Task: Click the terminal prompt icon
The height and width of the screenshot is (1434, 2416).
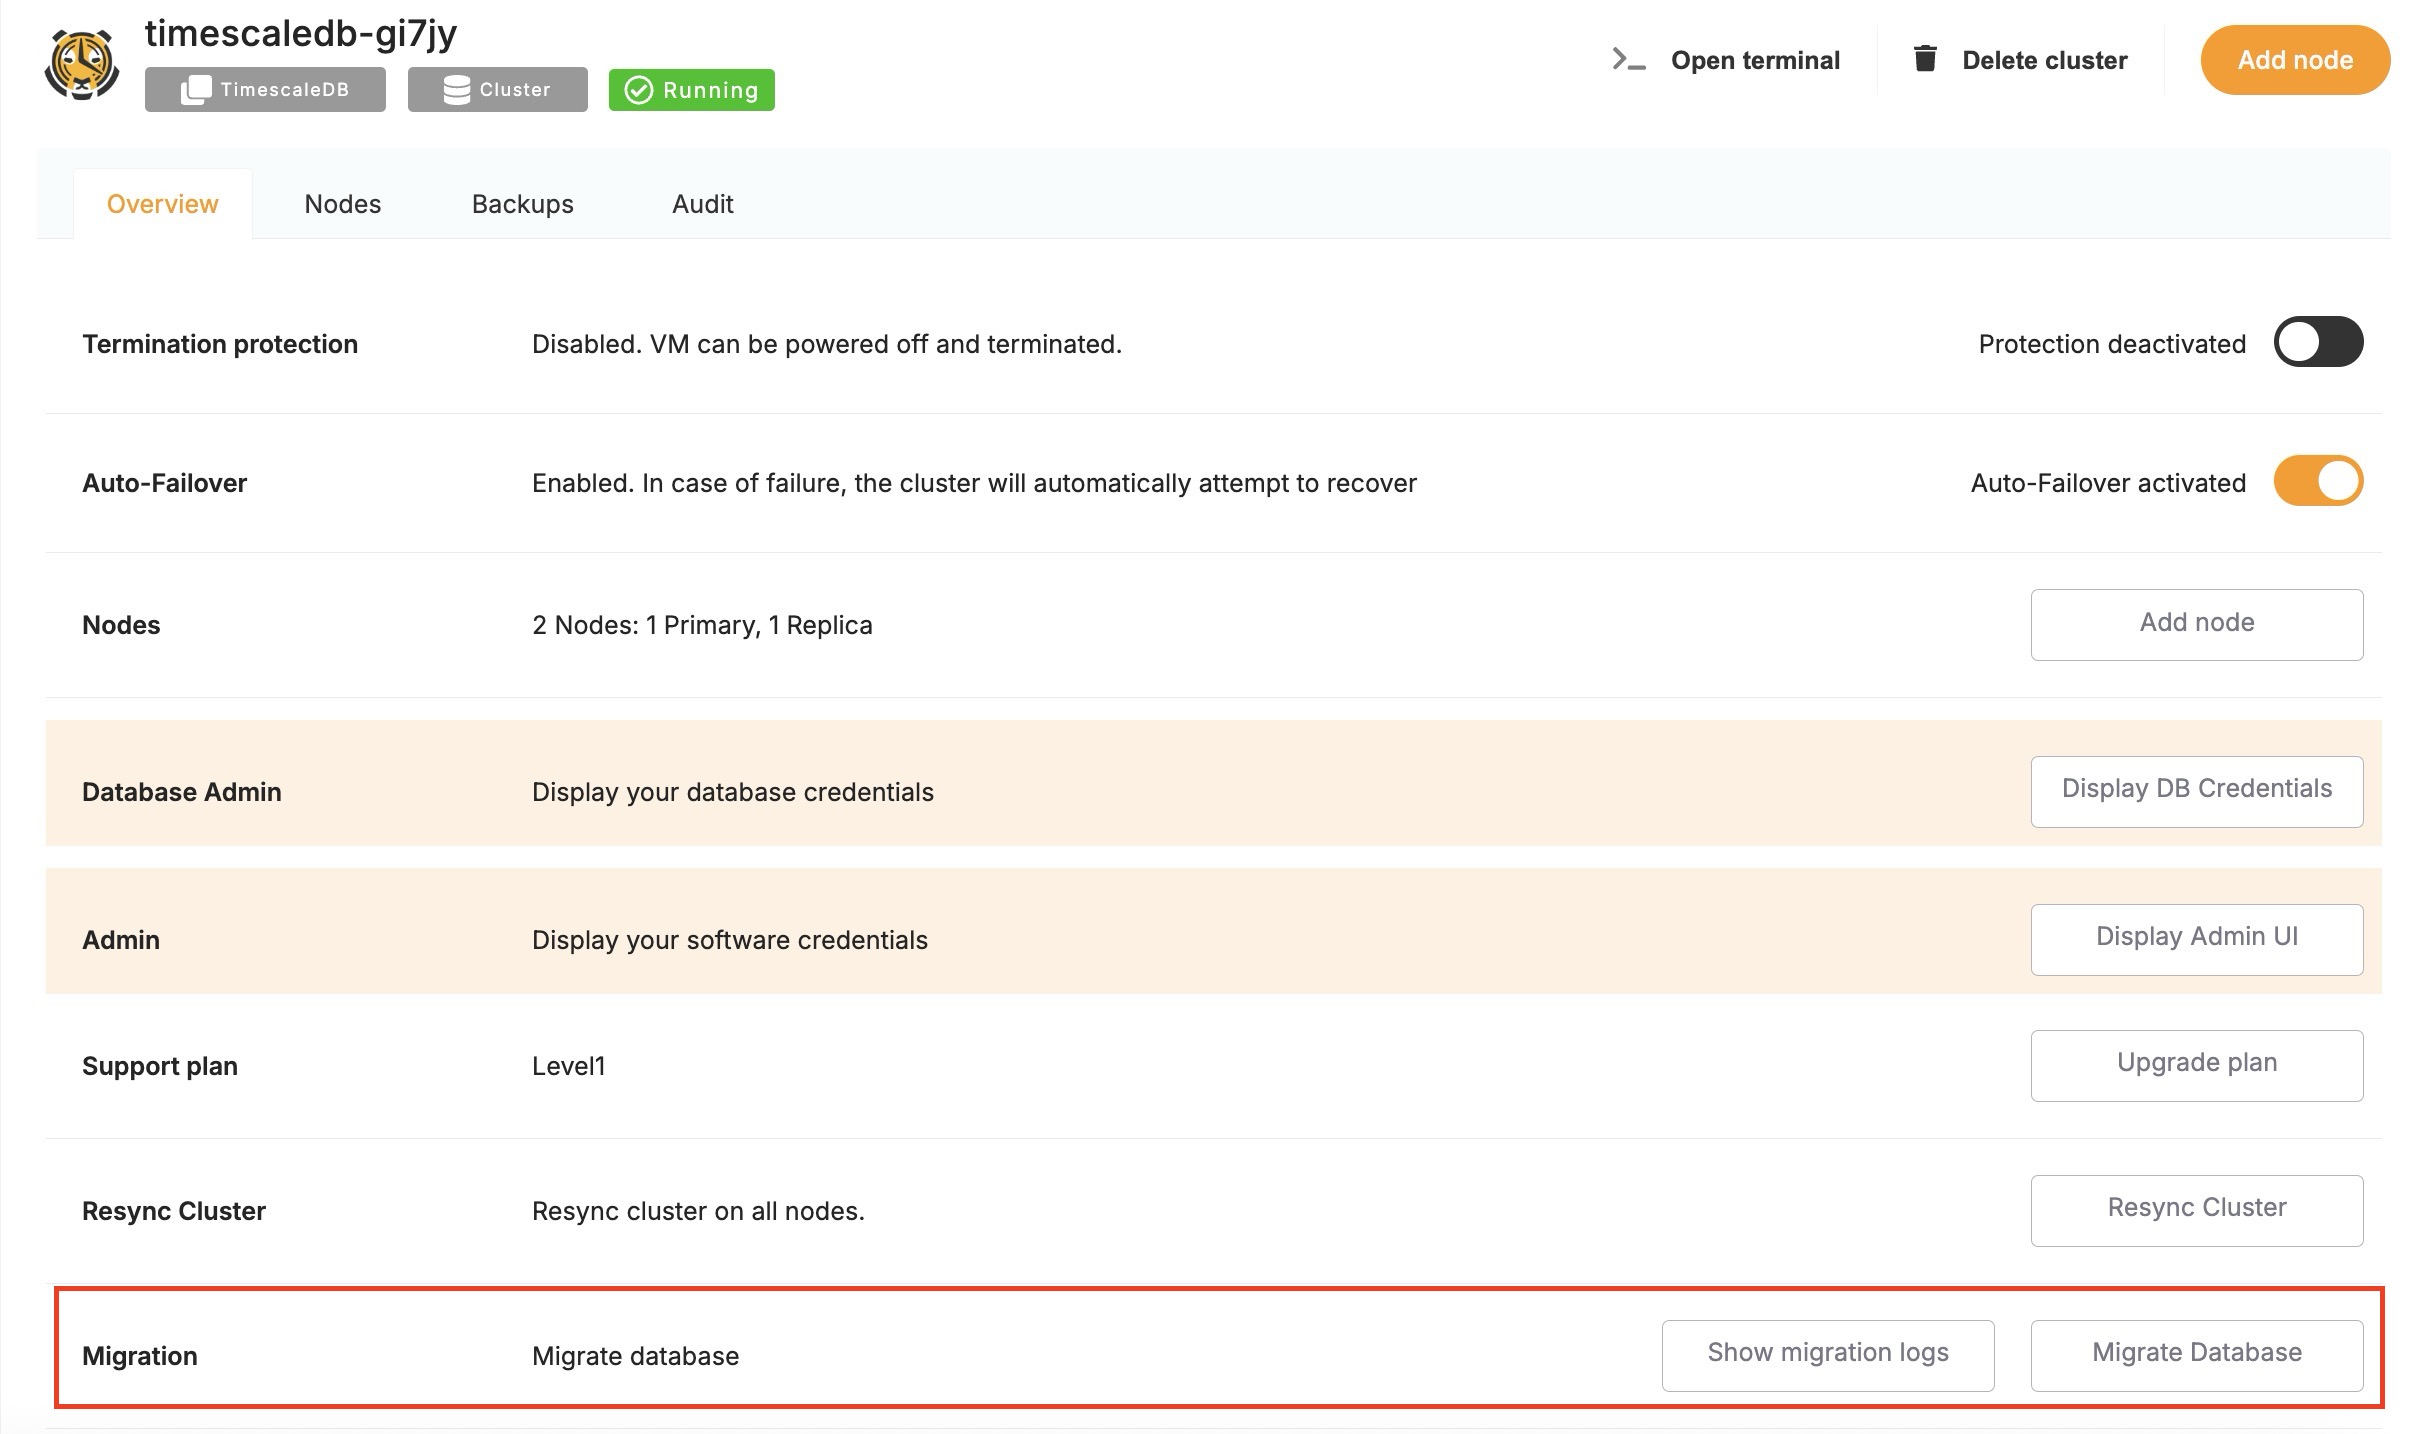Action: point(1628,60)
